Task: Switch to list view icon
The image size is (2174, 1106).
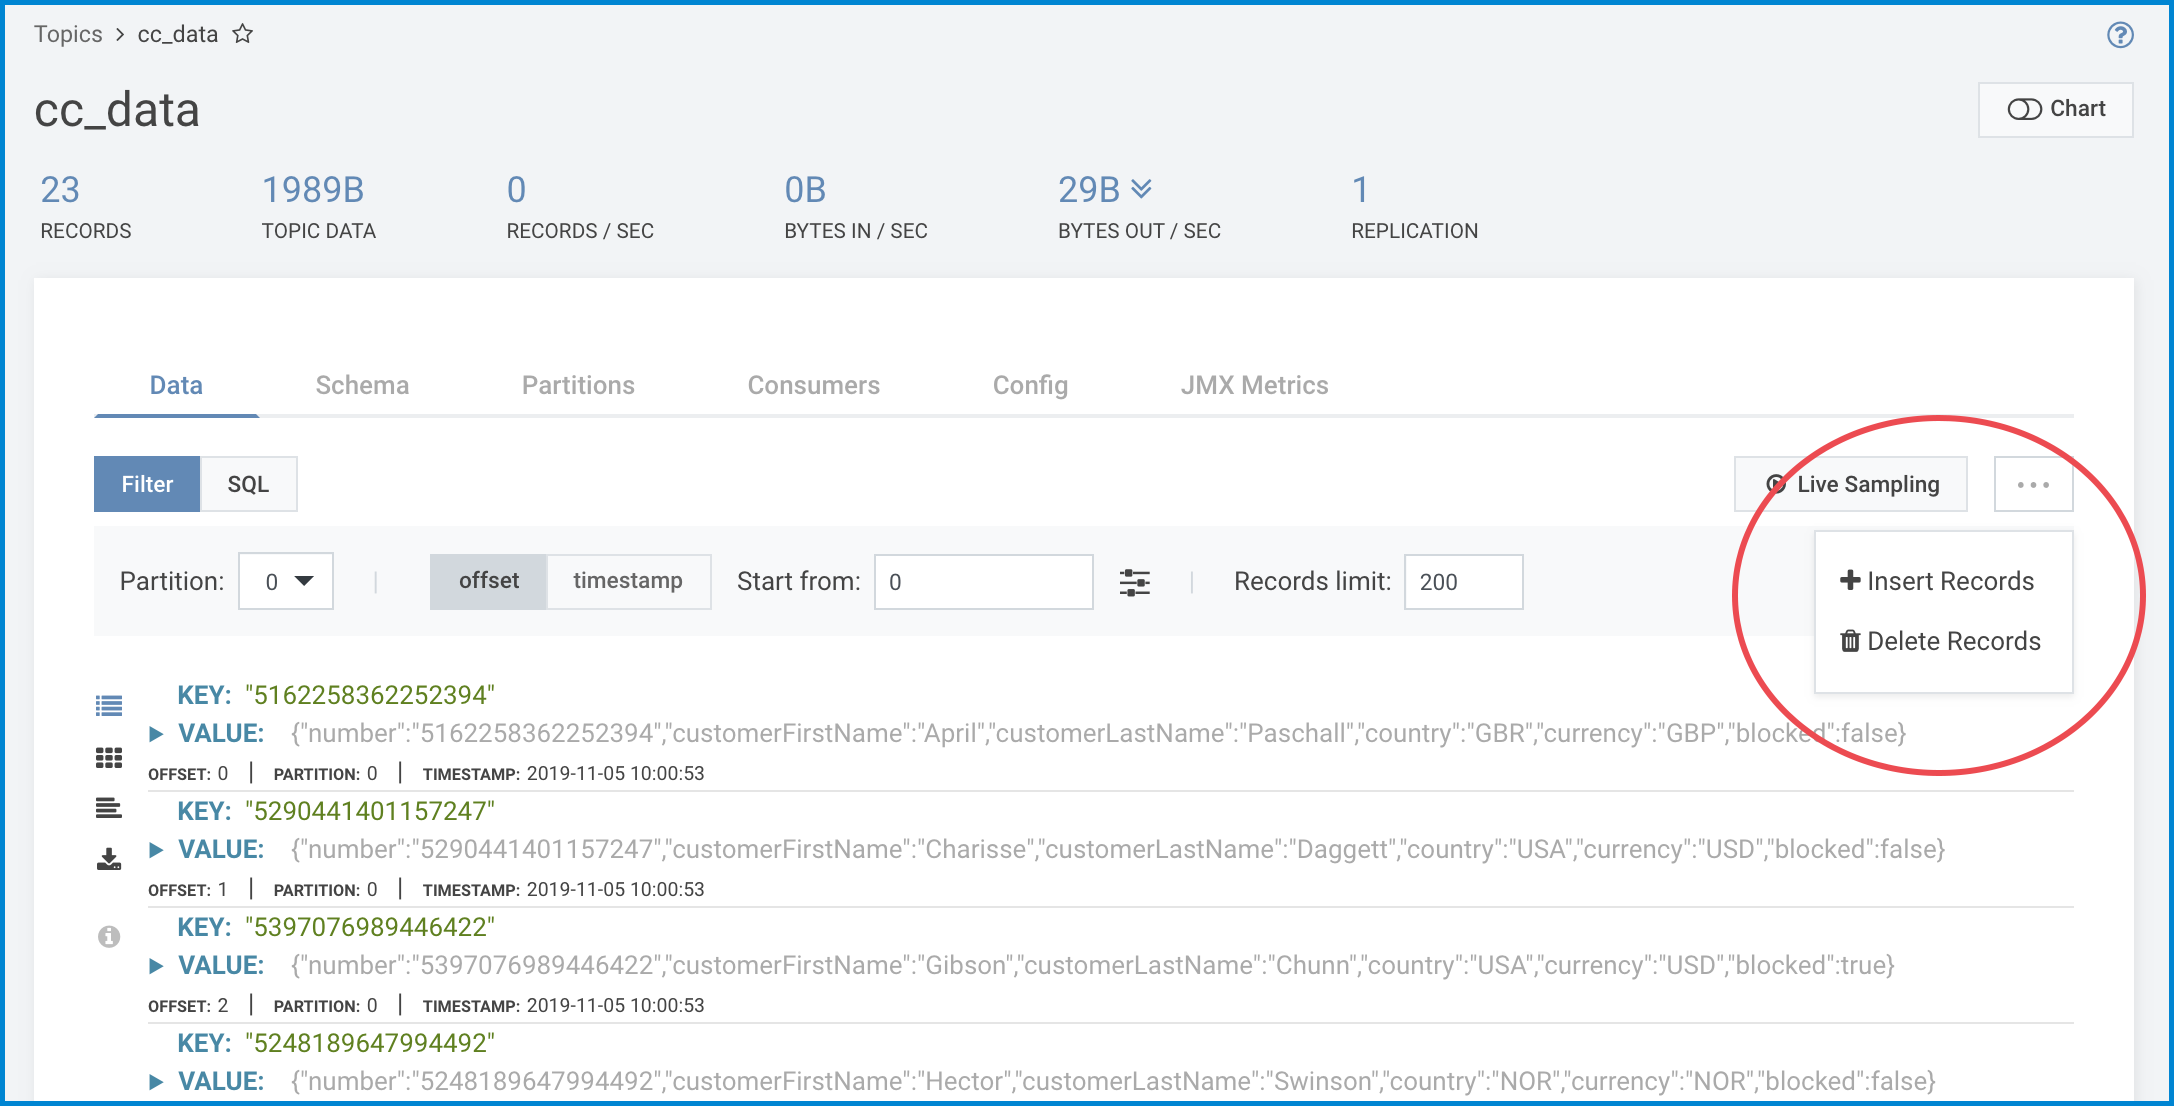Action: pos(109,706)
